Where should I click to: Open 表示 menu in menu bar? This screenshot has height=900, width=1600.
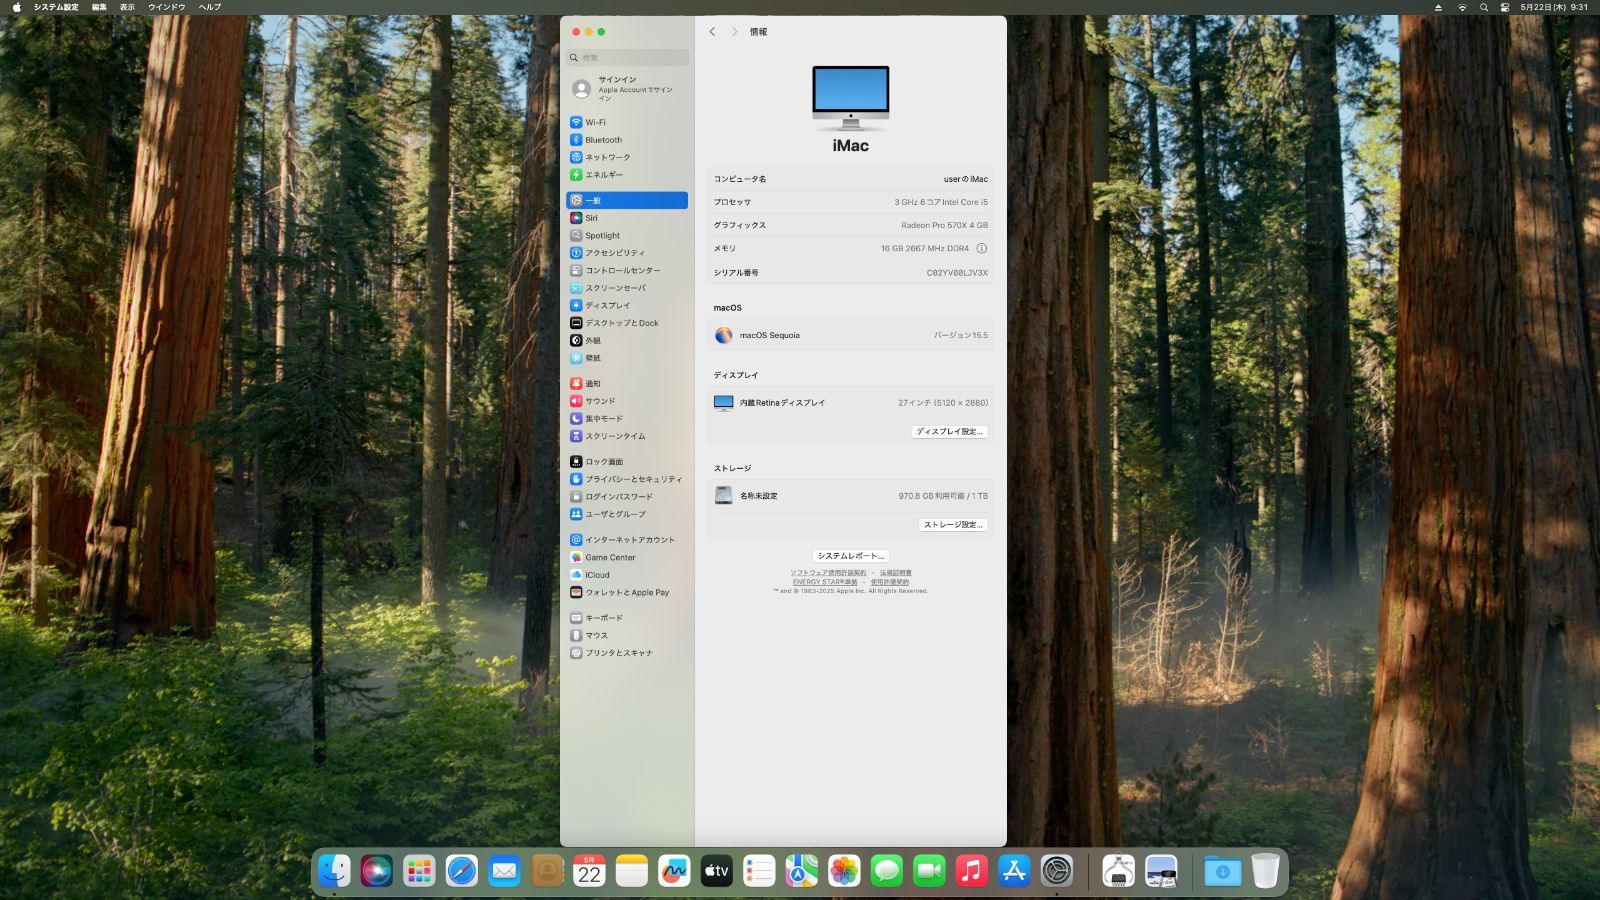[x=127, y=7]
